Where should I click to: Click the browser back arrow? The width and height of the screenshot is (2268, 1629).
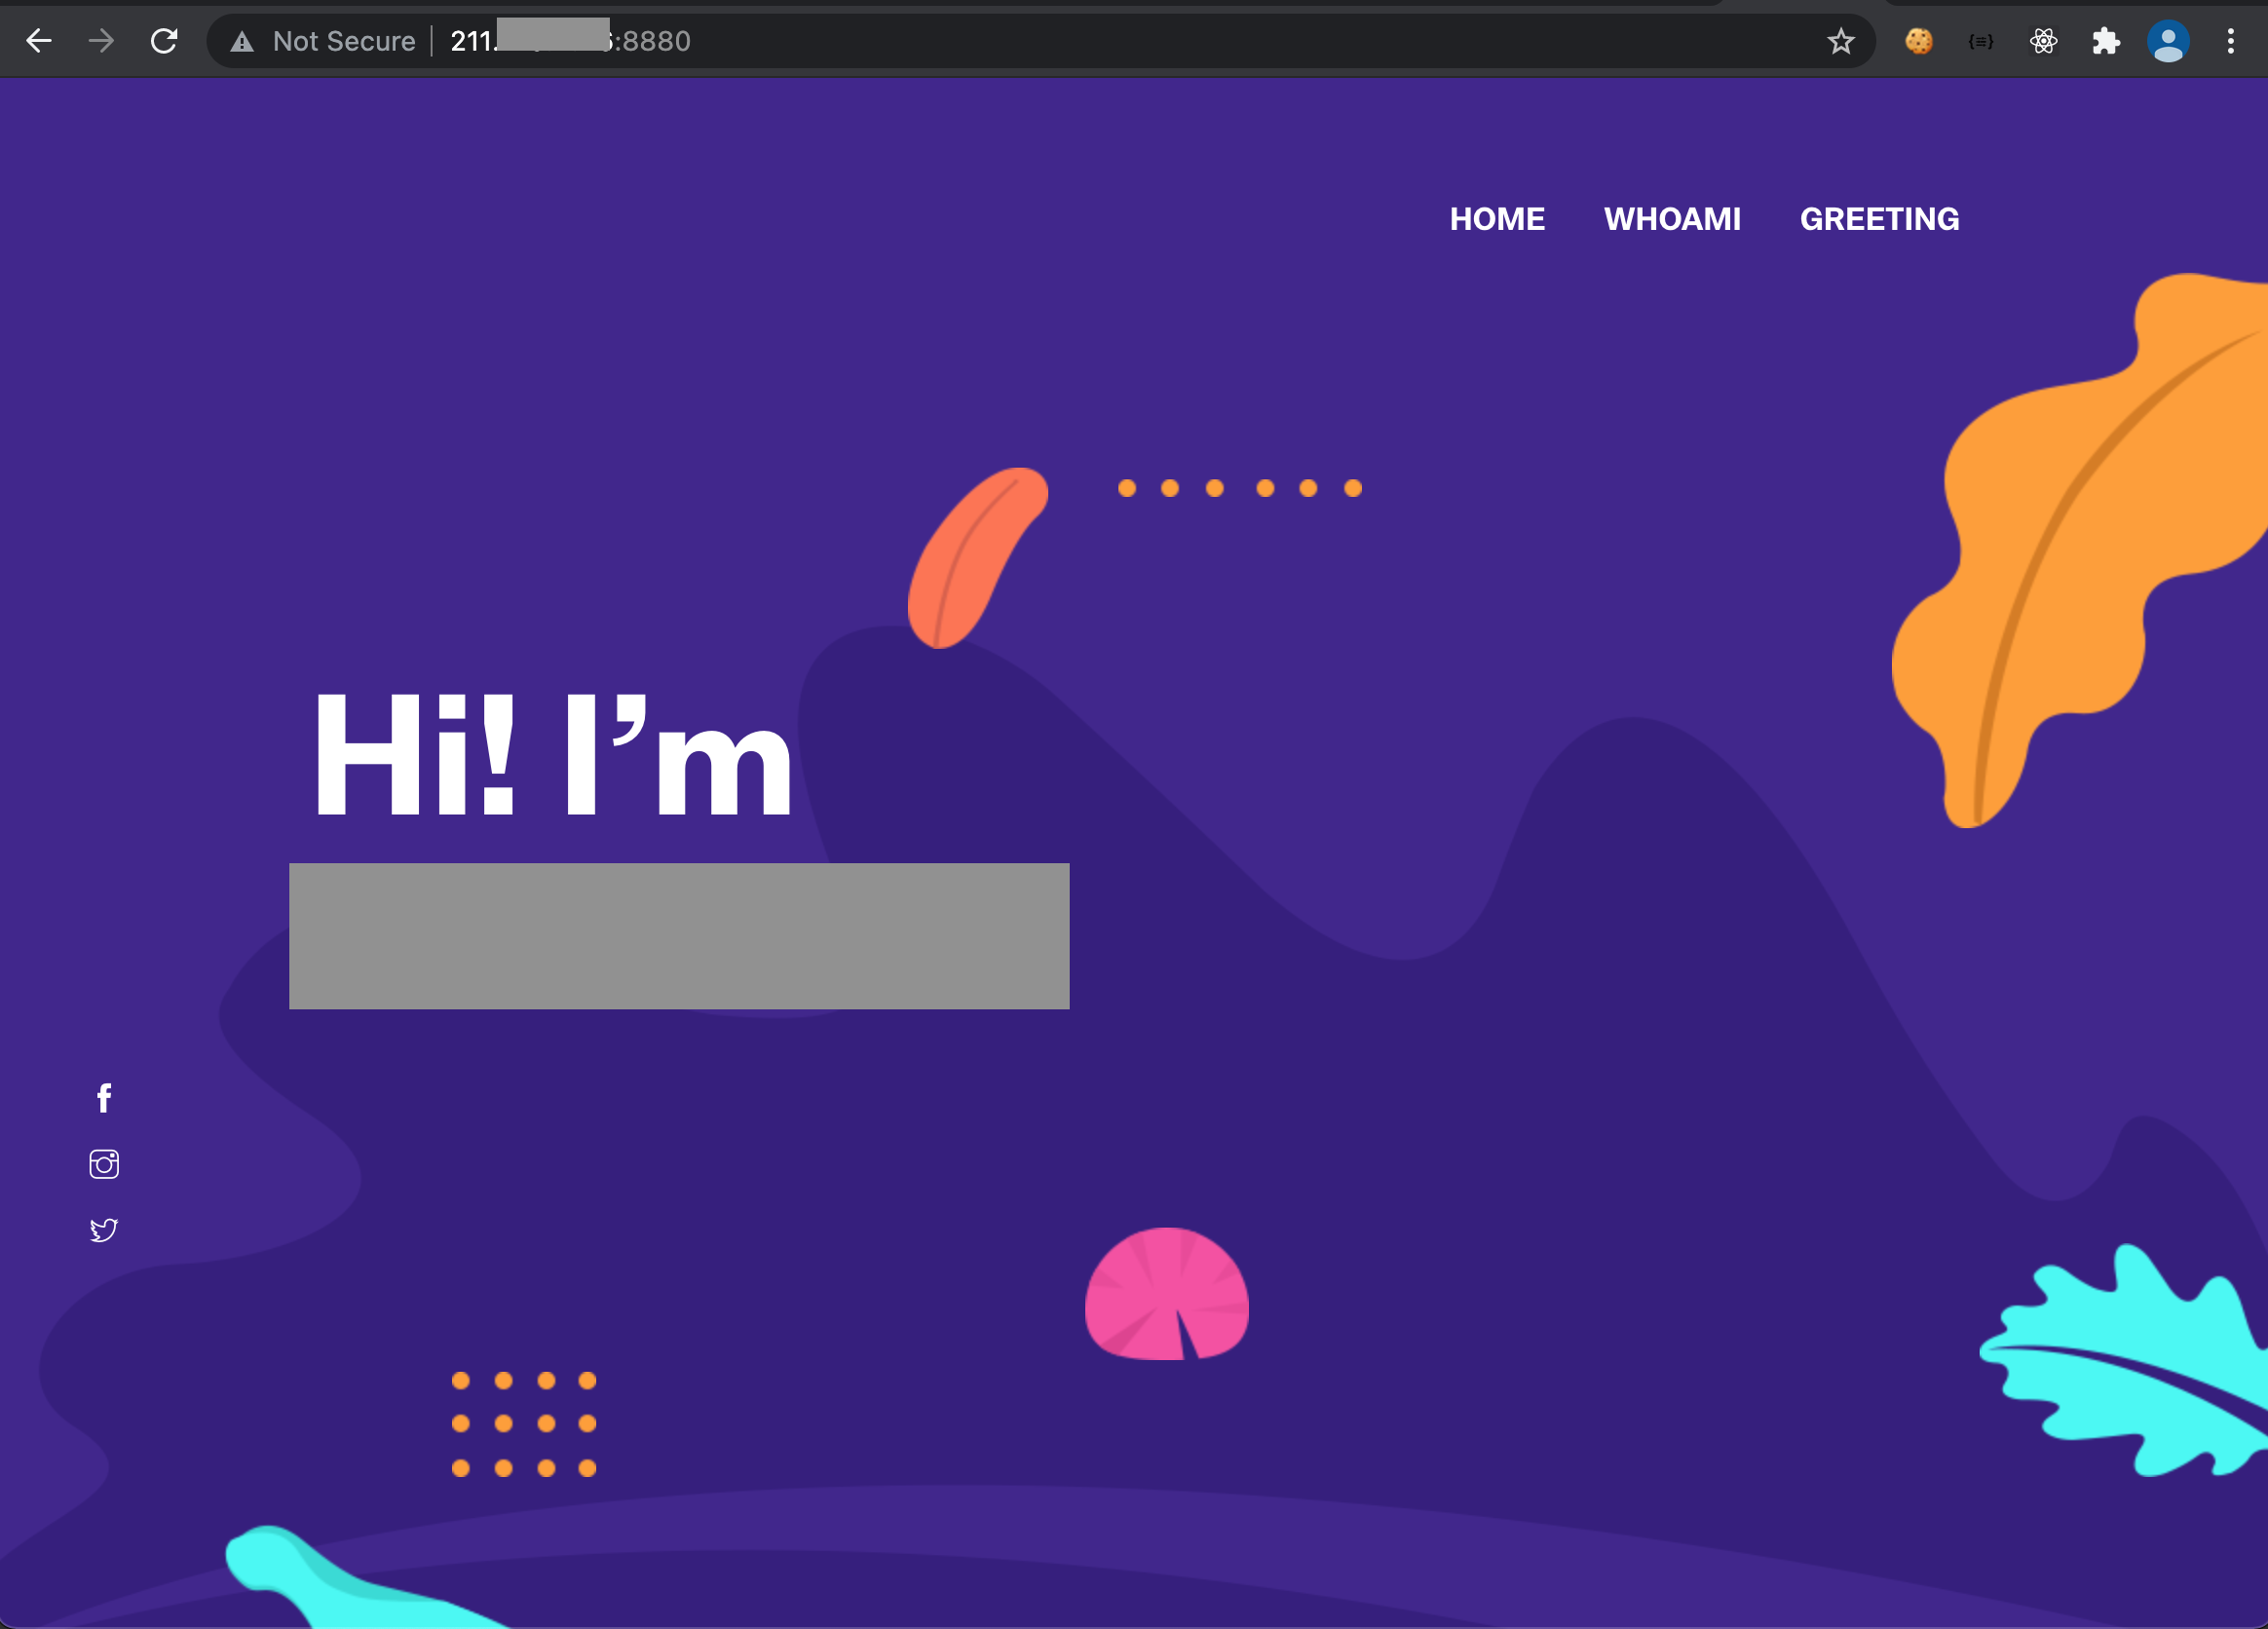click(x=39, y=41)
